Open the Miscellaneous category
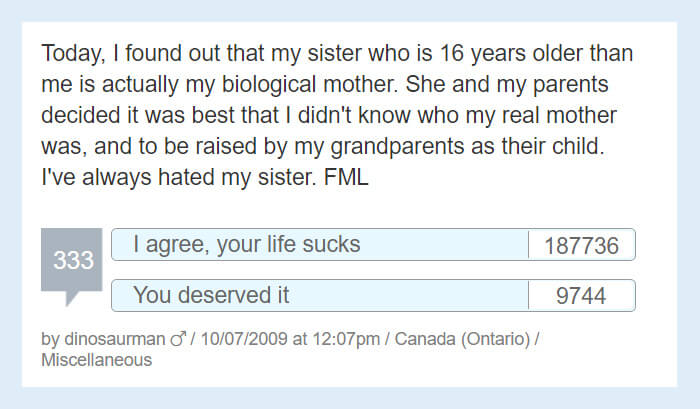 (x=96, y=360)
